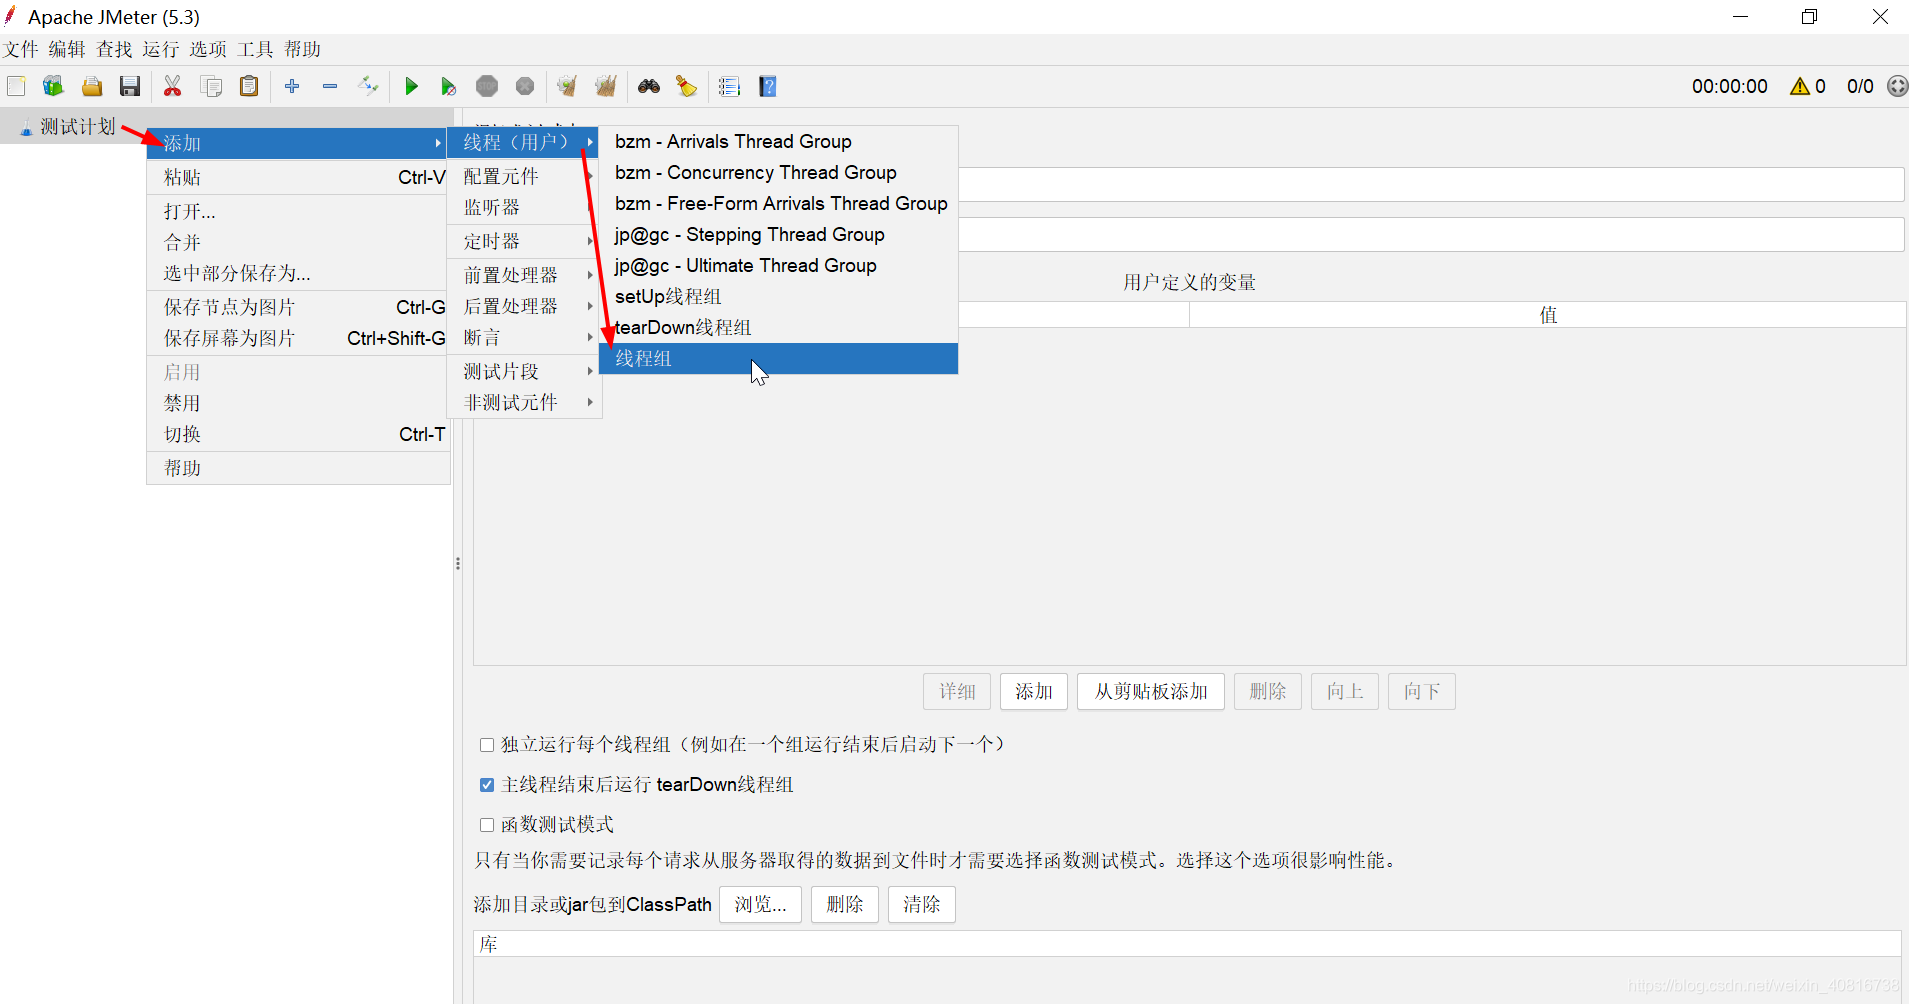Choose tearDown线程组 menu entry
This screenshot has height=1004, width=1909.
pos(778,327)
